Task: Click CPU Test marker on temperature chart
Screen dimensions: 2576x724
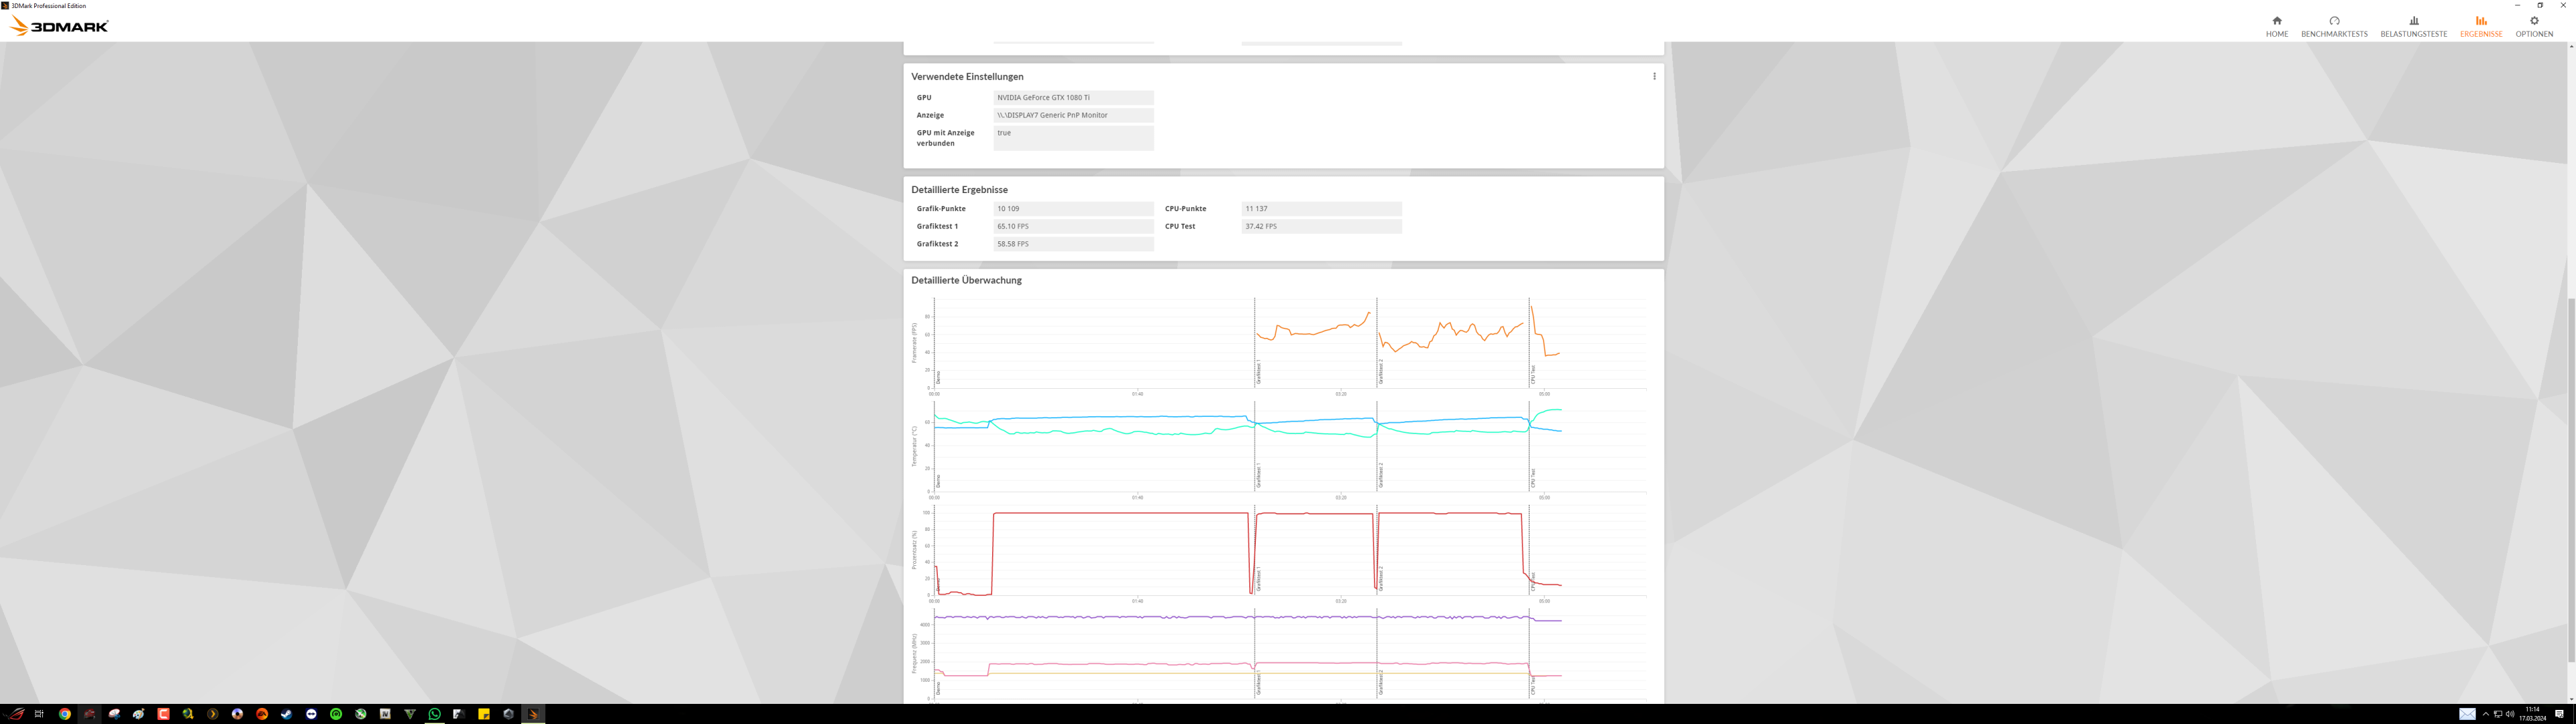Action: 1532,478
